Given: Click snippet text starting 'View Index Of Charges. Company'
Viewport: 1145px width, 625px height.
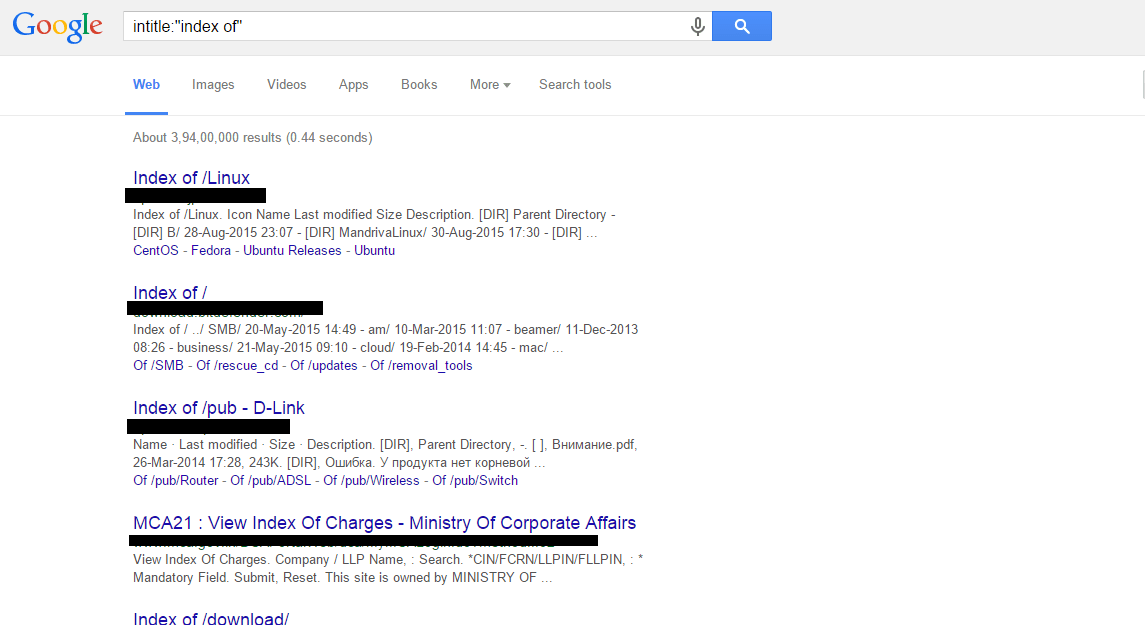Looking at the screenshot, I should tap(388, 559).
